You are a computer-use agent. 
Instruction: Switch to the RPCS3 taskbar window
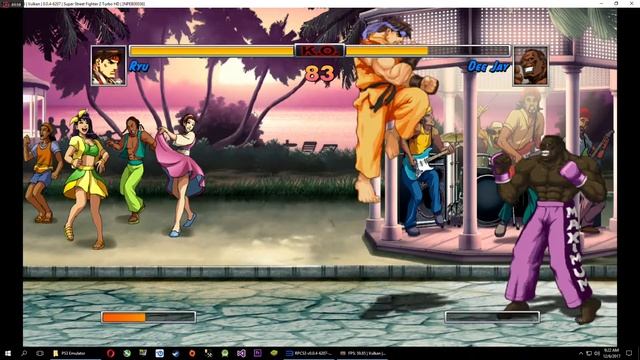(x=309, y=353)
